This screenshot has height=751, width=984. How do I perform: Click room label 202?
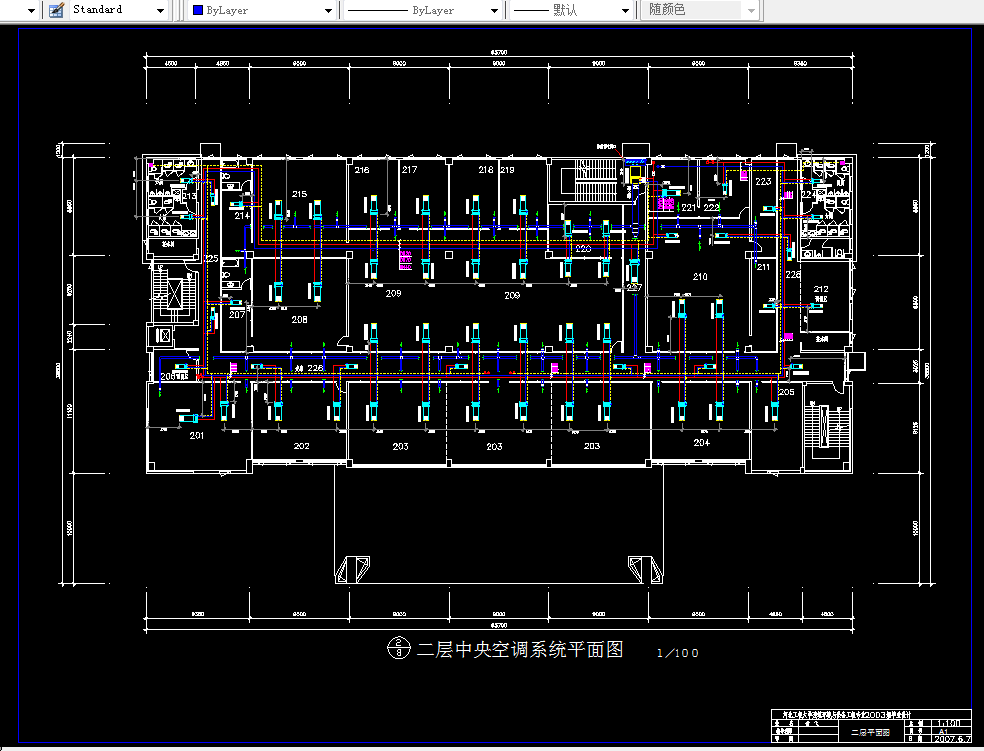point(302,446)
